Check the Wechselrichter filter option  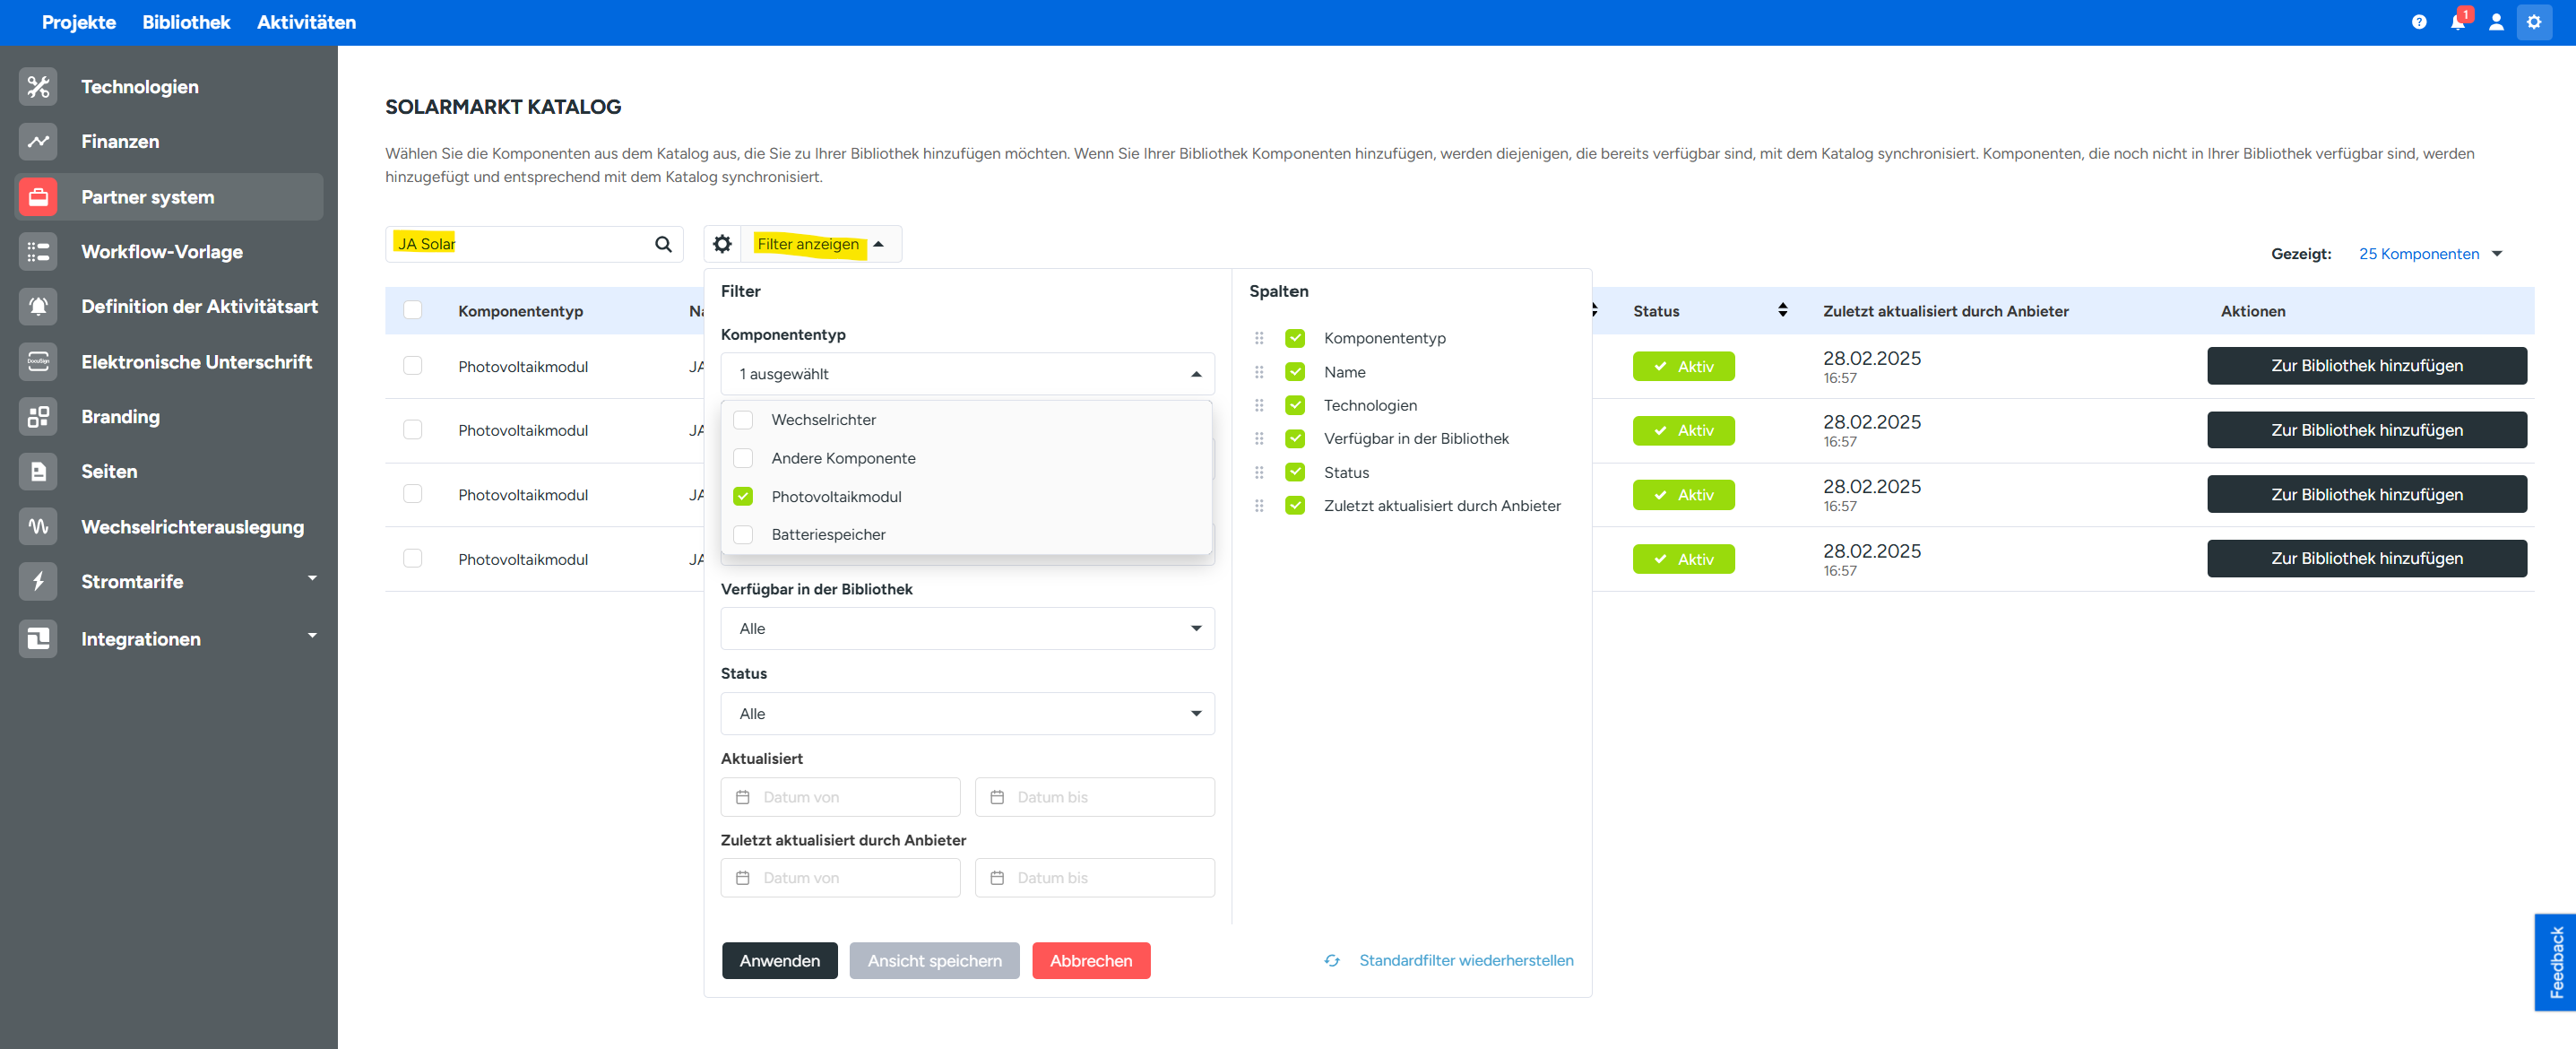743,420
